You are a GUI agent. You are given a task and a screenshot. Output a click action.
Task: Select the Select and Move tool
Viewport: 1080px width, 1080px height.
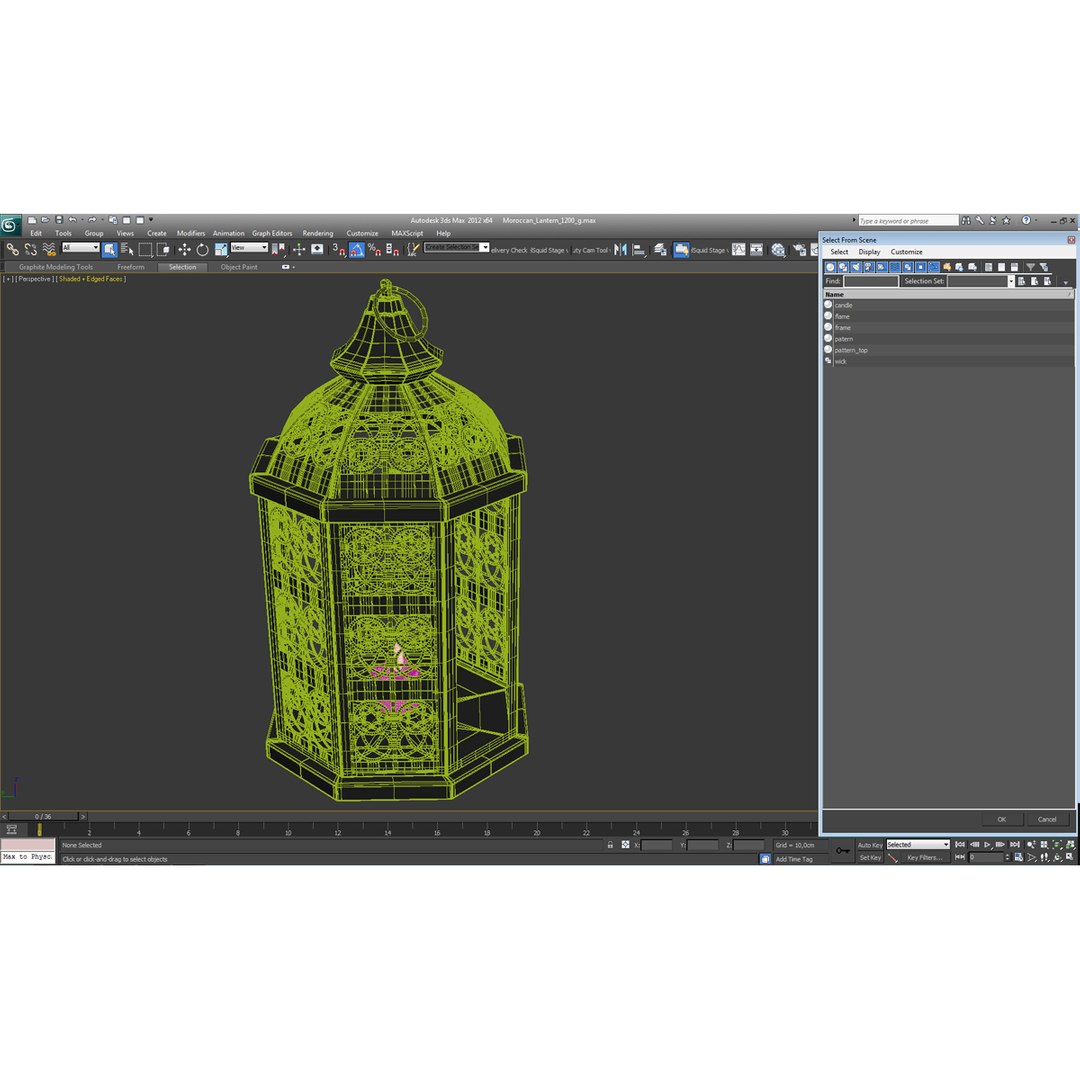[185, 249]
